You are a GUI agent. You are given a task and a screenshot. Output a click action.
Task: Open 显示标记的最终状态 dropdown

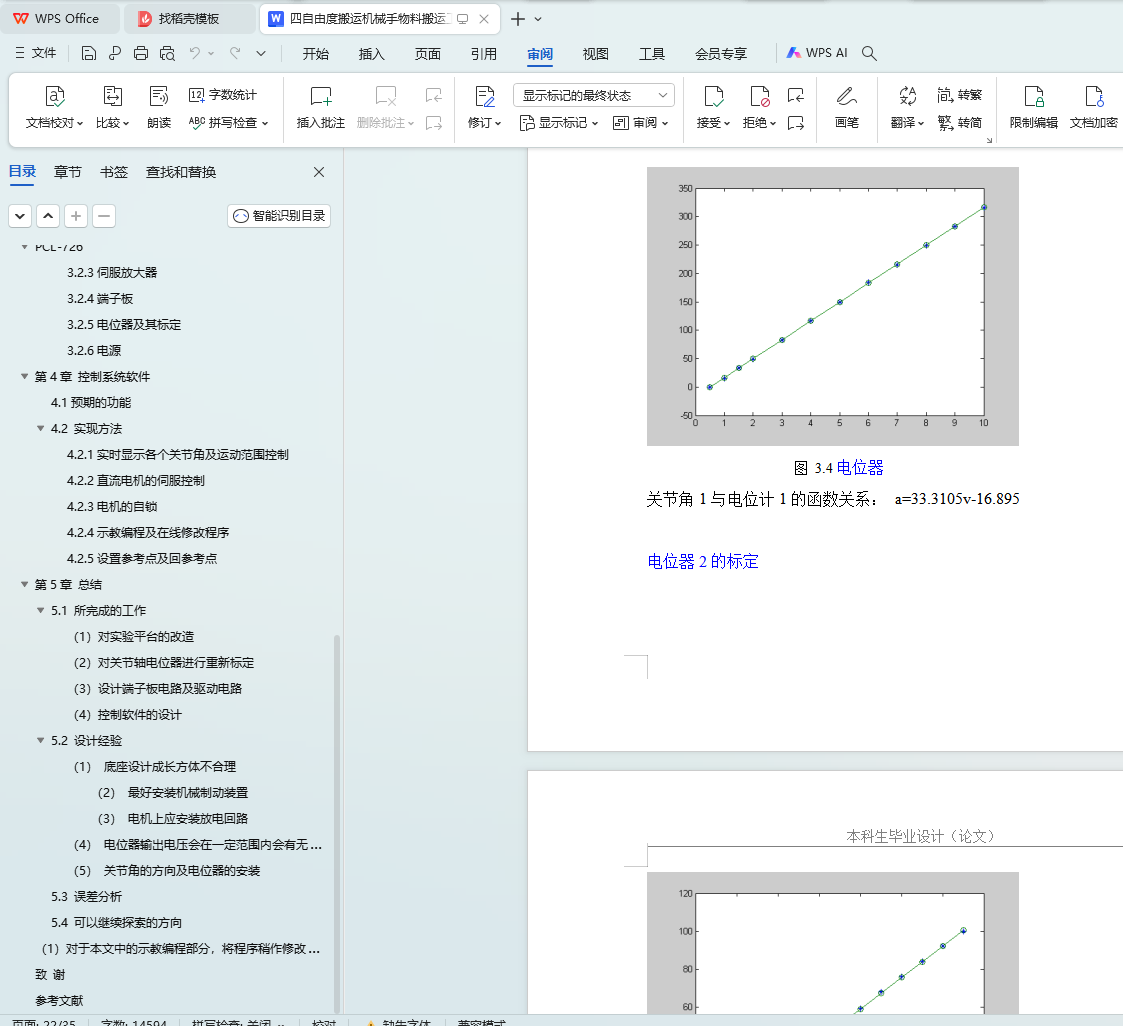pos(594,95)
